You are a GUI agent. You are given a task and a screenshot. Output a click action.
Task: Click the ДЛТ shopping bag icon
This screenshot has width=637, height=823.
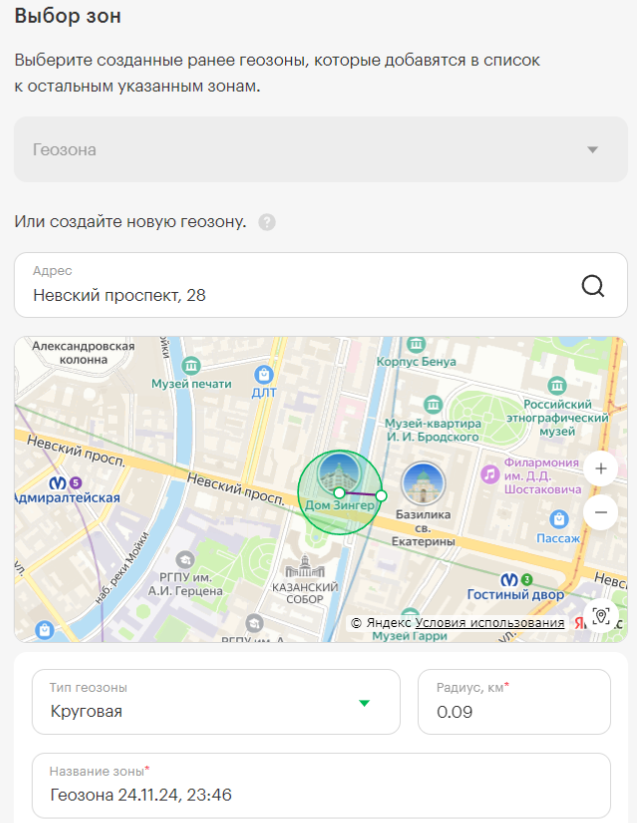(x=264, y=375)
